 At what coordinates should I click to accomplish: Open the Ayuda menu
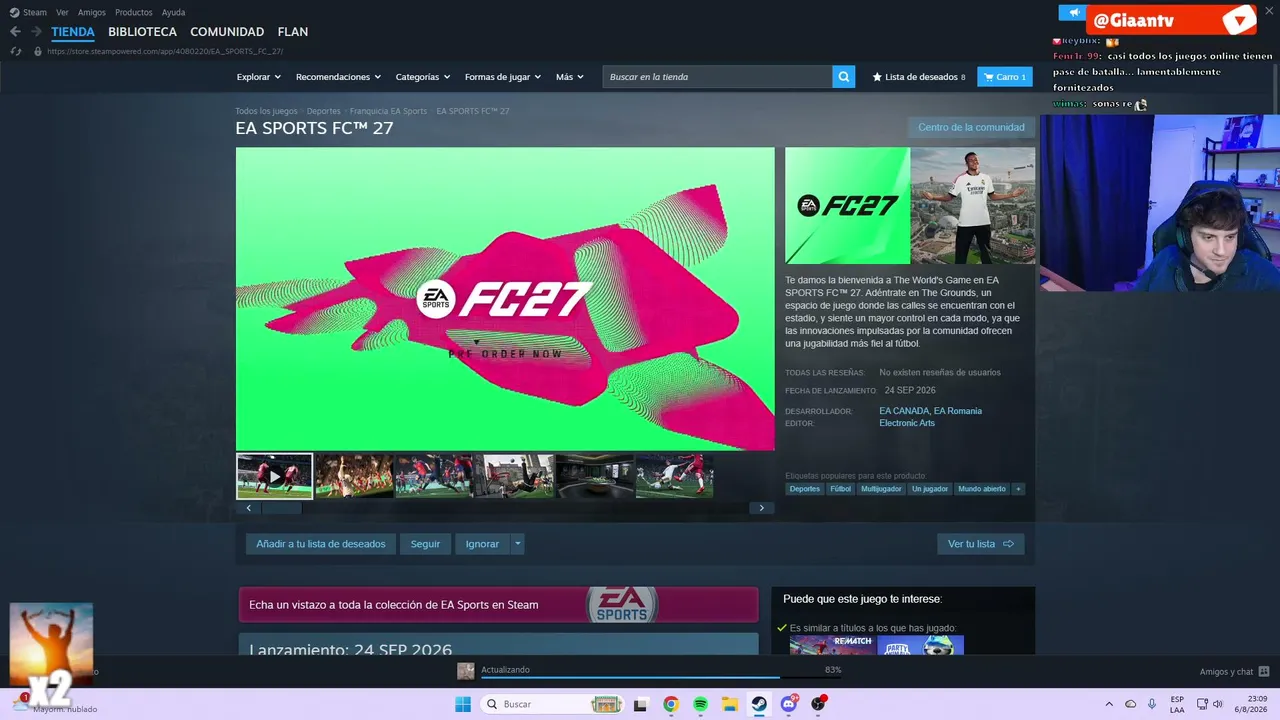173,12
